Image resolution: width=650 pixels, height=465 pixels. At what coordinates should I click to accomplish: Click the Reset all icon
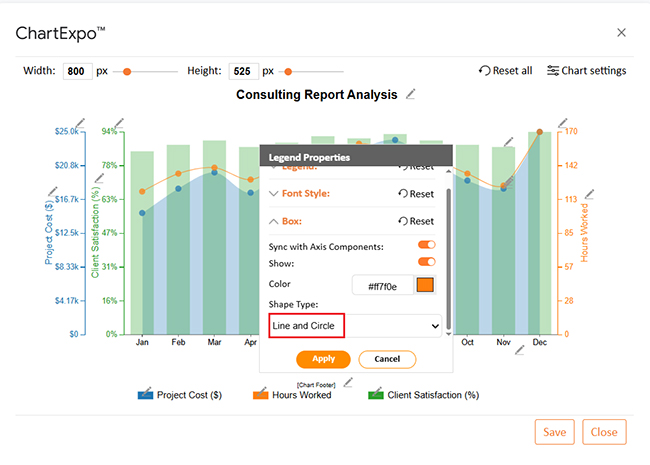486,71
